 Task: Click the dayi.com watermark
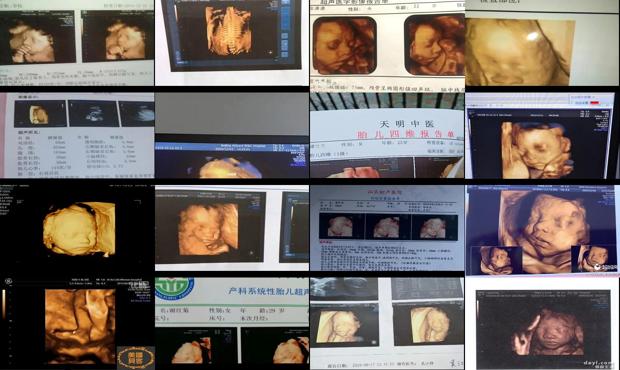[600, 363]
